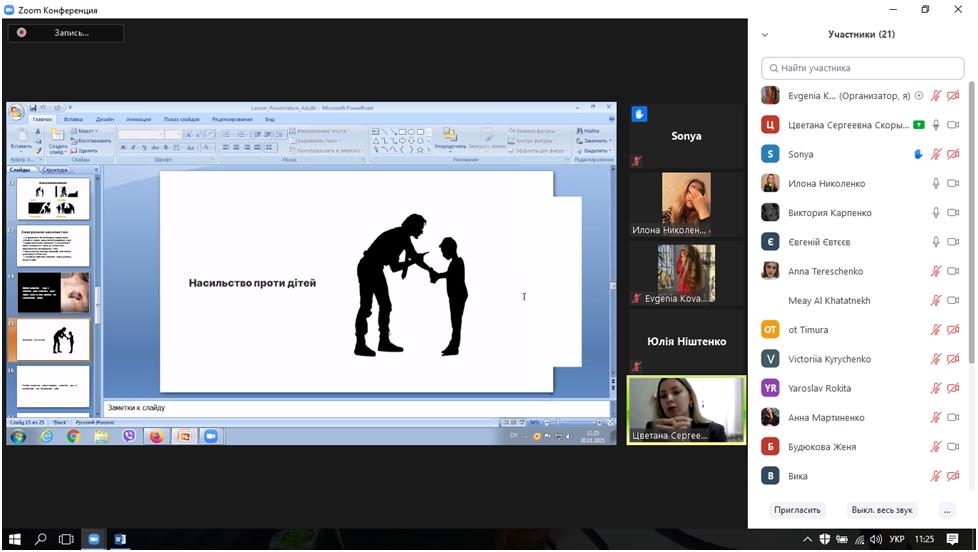Image resolution: width=978 pixels, height=552 pixels.
Task: Click the Sonya raised hand icon
Action: [918, 154]
